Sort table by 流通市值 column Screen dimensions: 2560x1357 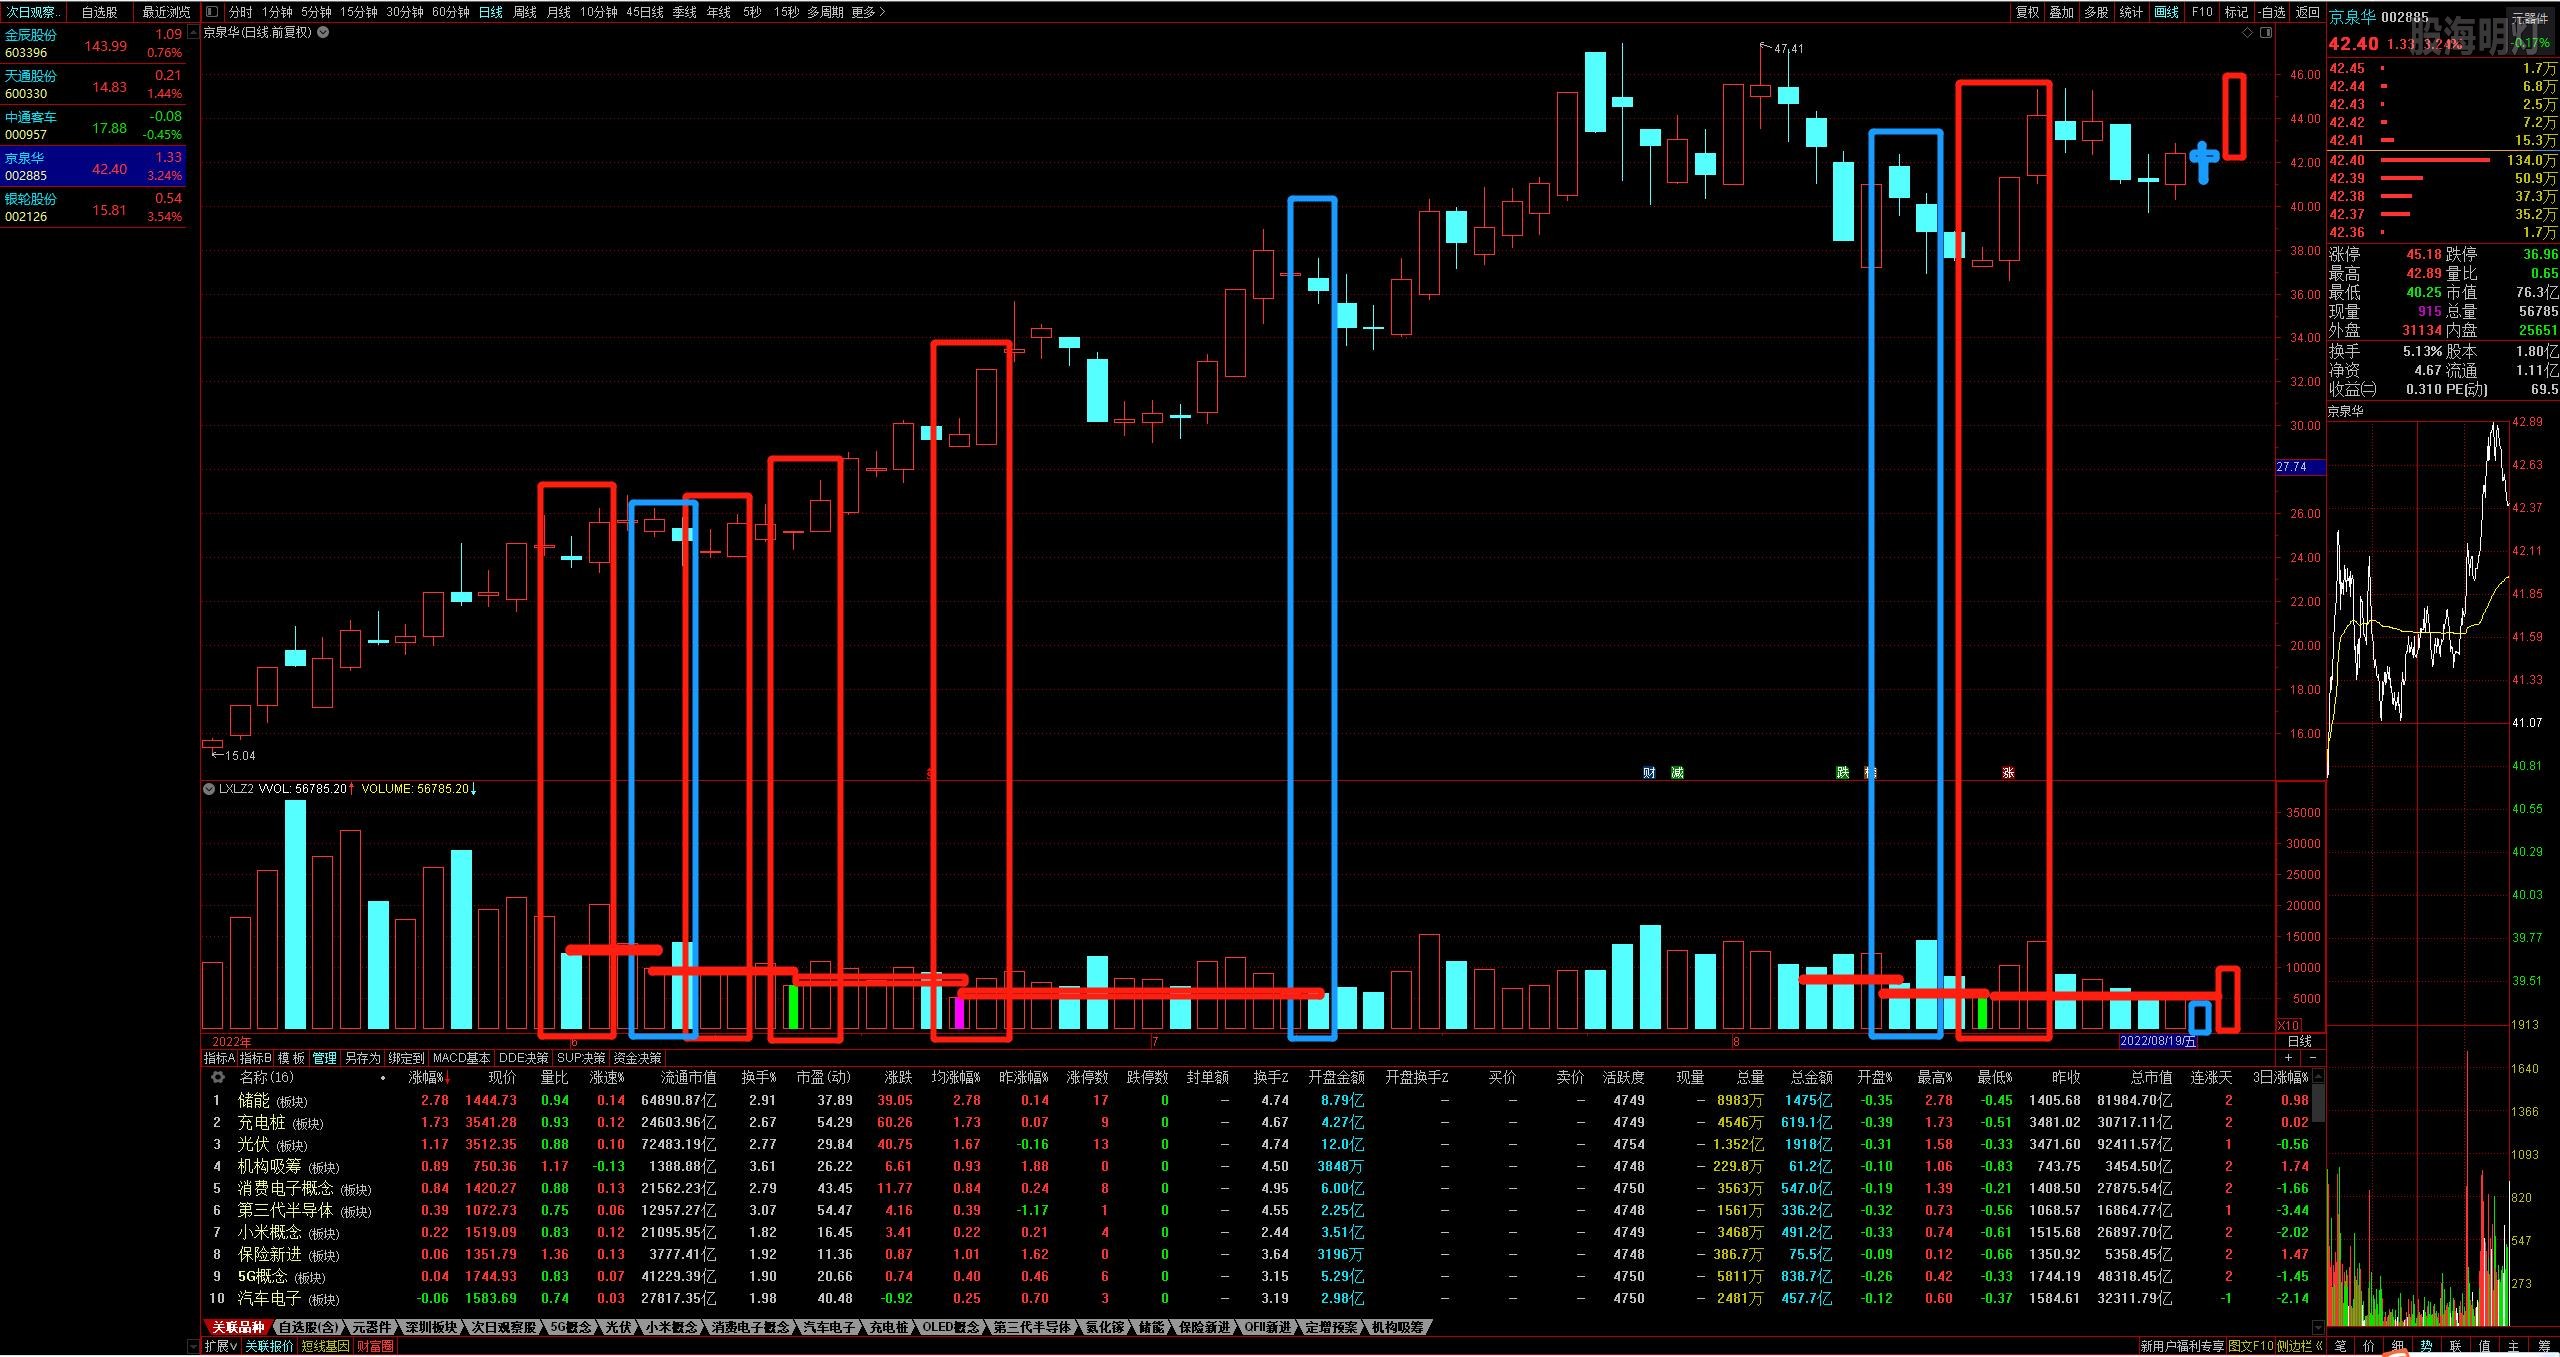coord(689,1078)
